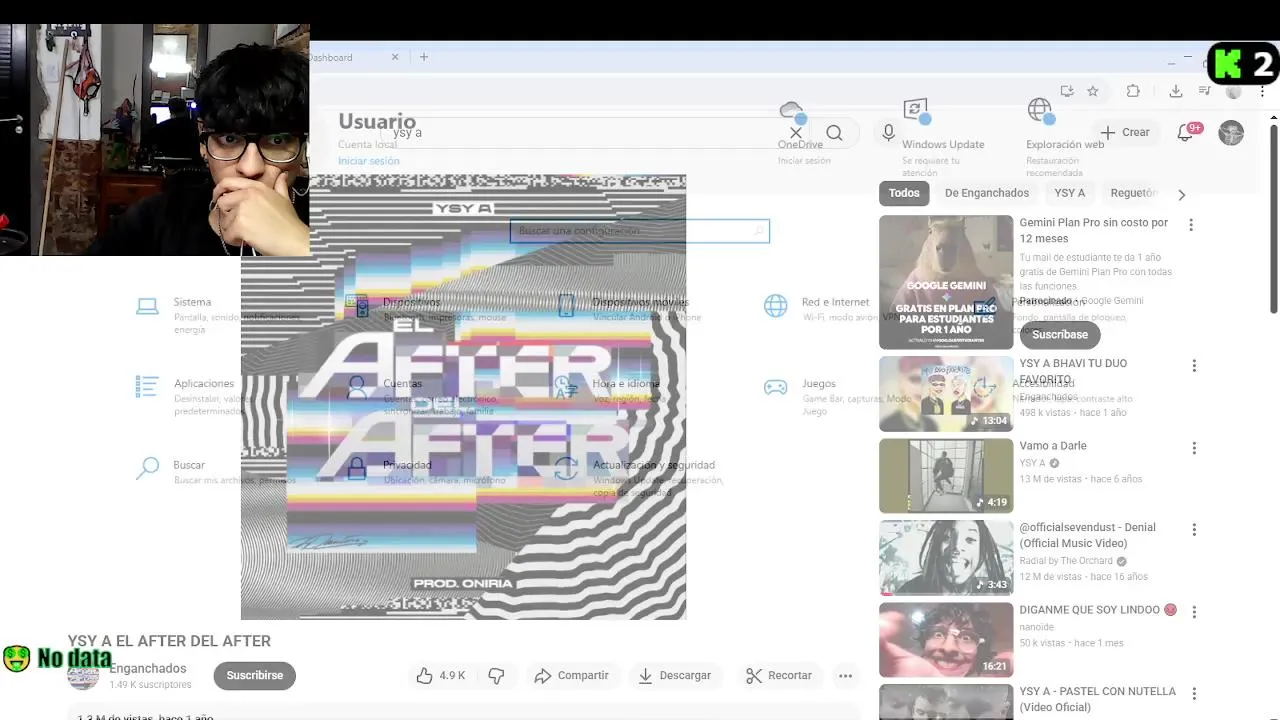Screen dimensions: 1280x720
Task: Open YSY A - PASTEL CON NUTELLA title
Action: (1098, 699)
